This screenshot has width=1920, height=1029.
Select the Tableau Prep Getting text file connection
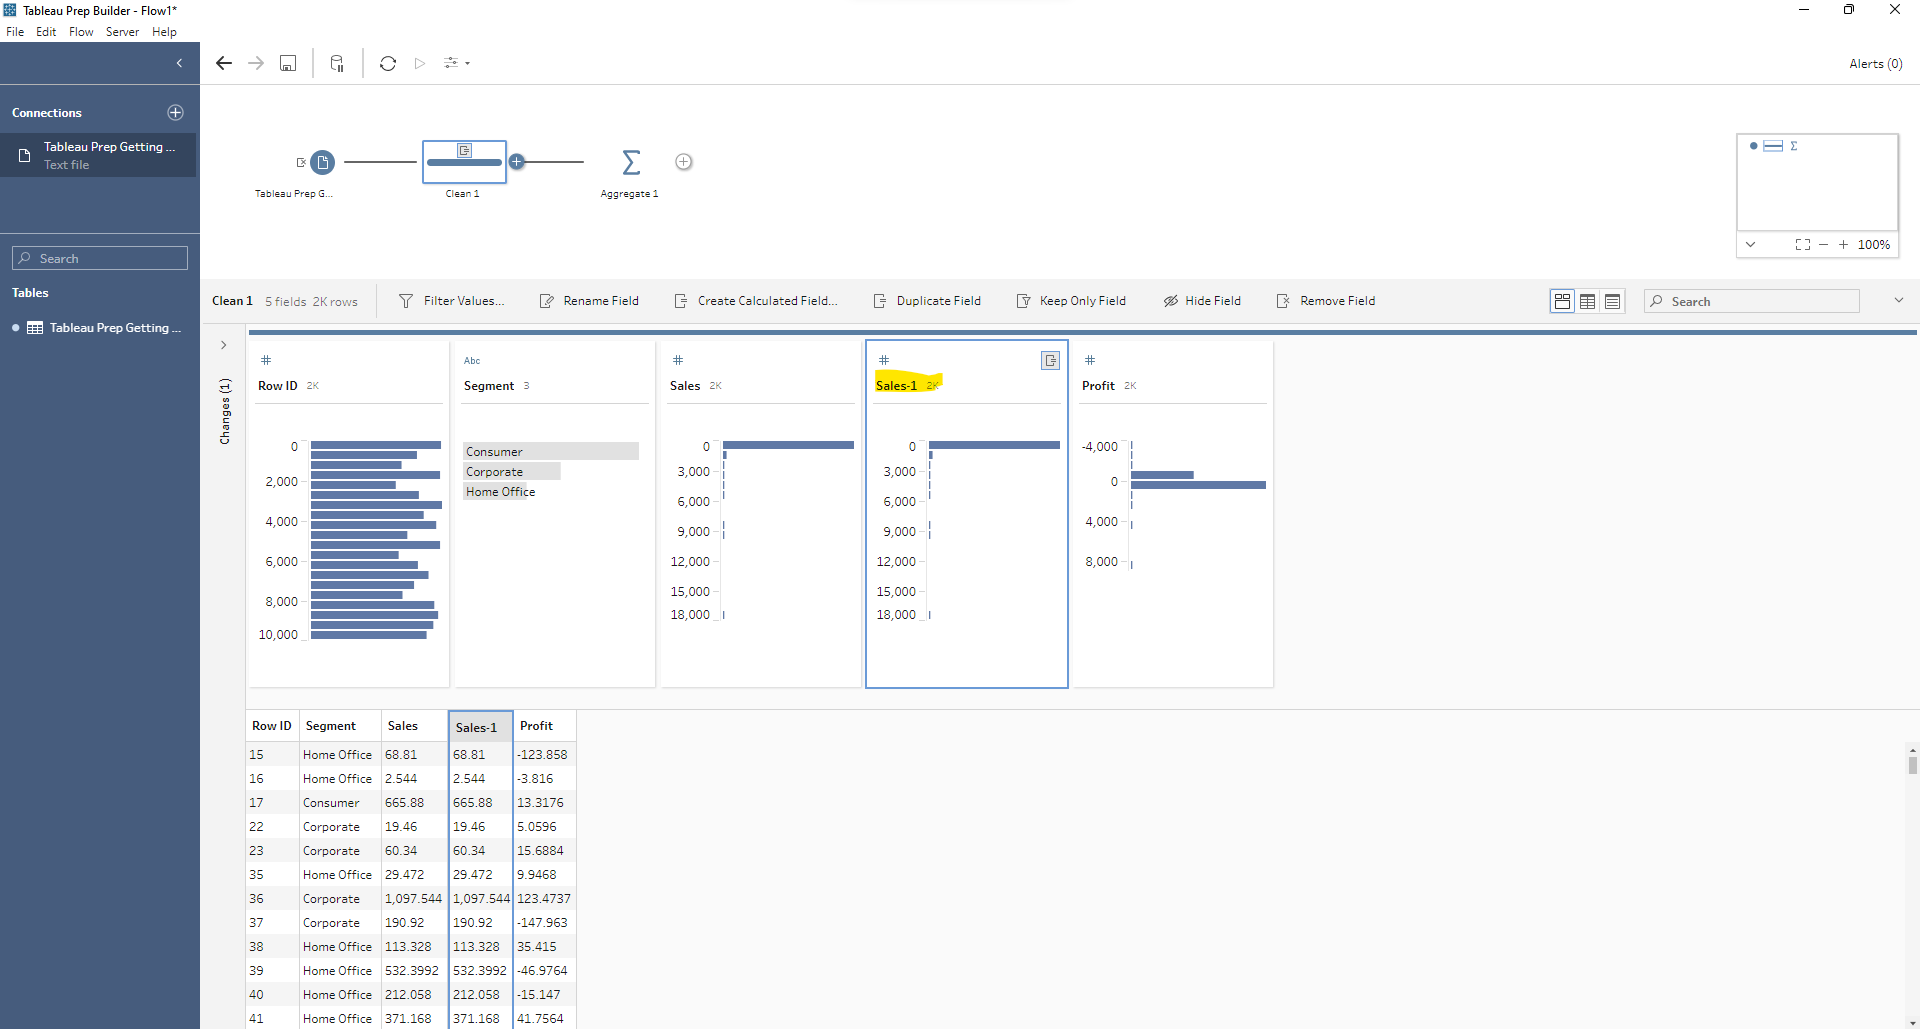point(98,155)
